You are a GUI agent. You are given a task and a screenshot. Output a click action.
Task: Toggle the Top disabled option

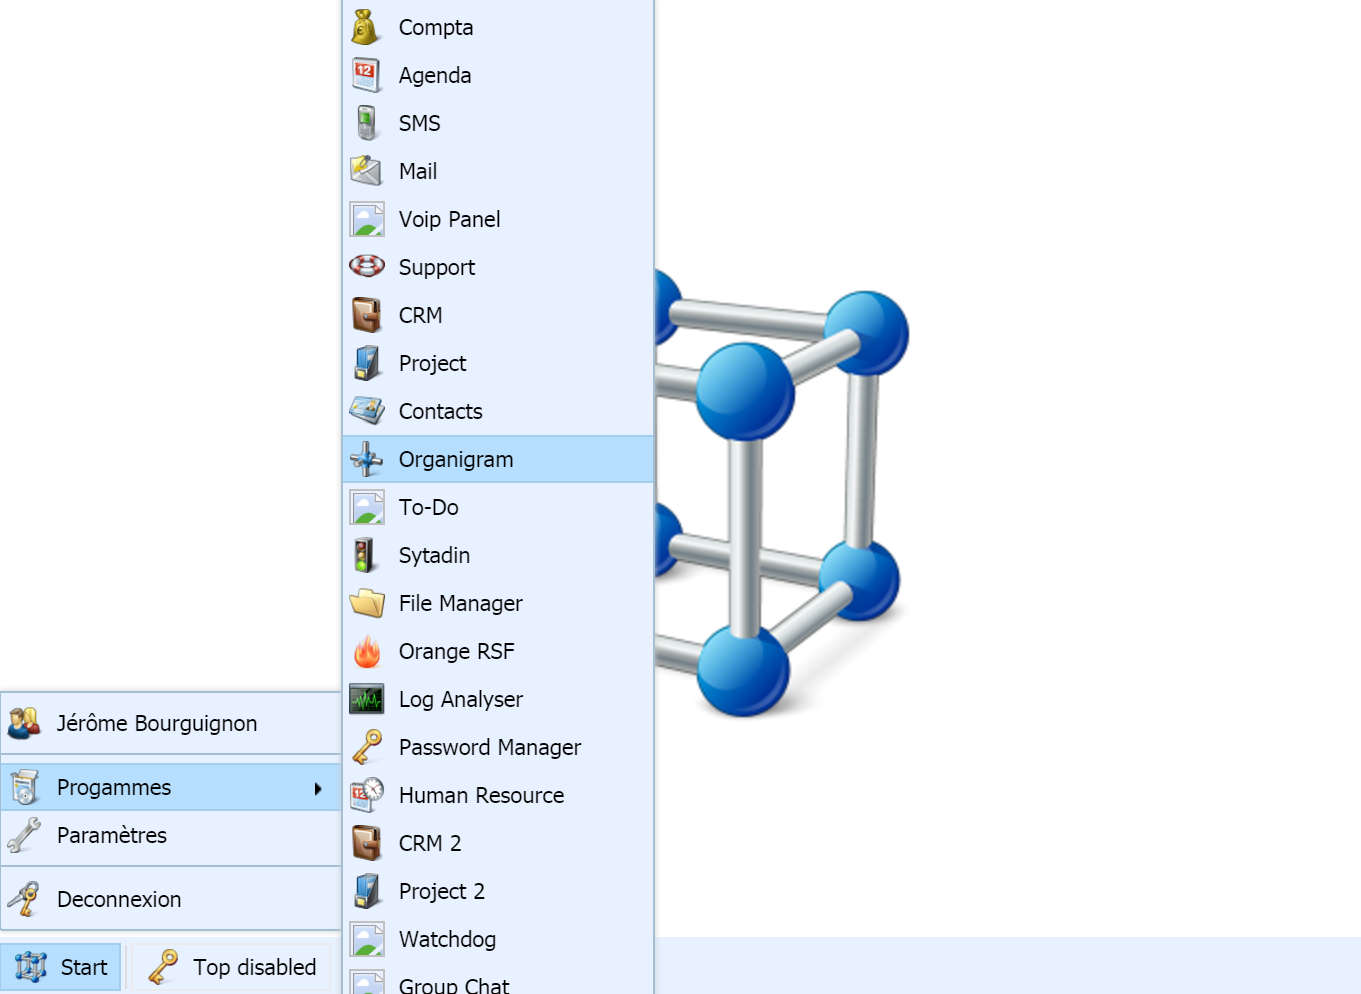[232, 966]
